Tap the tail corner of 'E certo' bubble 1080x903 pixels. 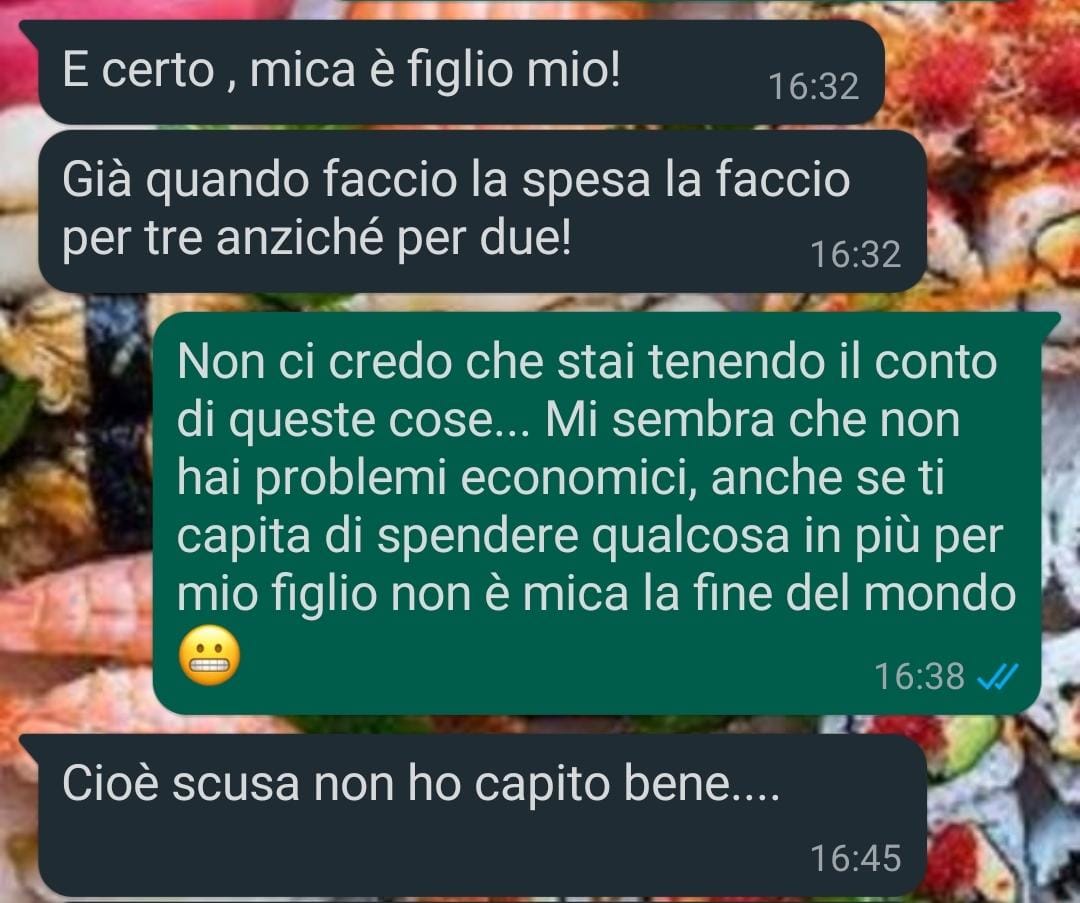tap(29, 28)
